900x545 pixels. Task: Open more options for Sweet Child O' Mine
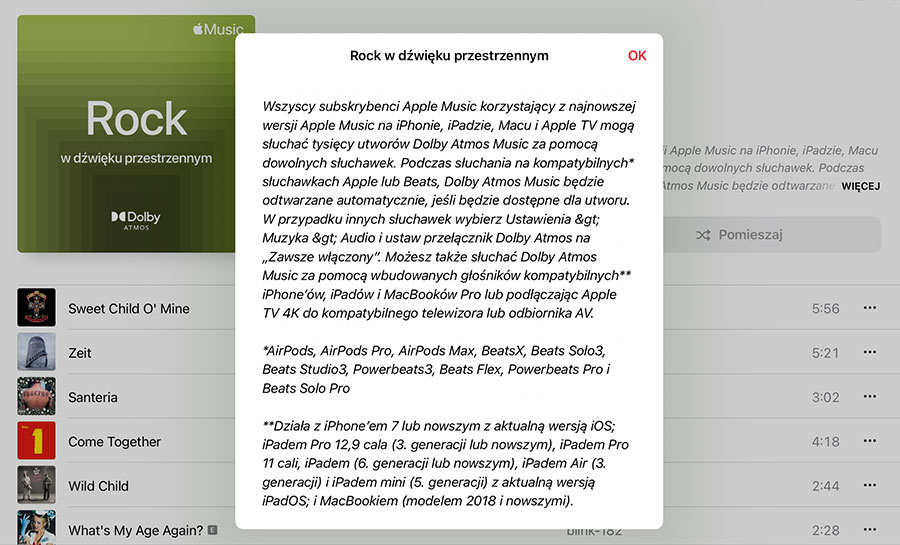coord(869,309)
